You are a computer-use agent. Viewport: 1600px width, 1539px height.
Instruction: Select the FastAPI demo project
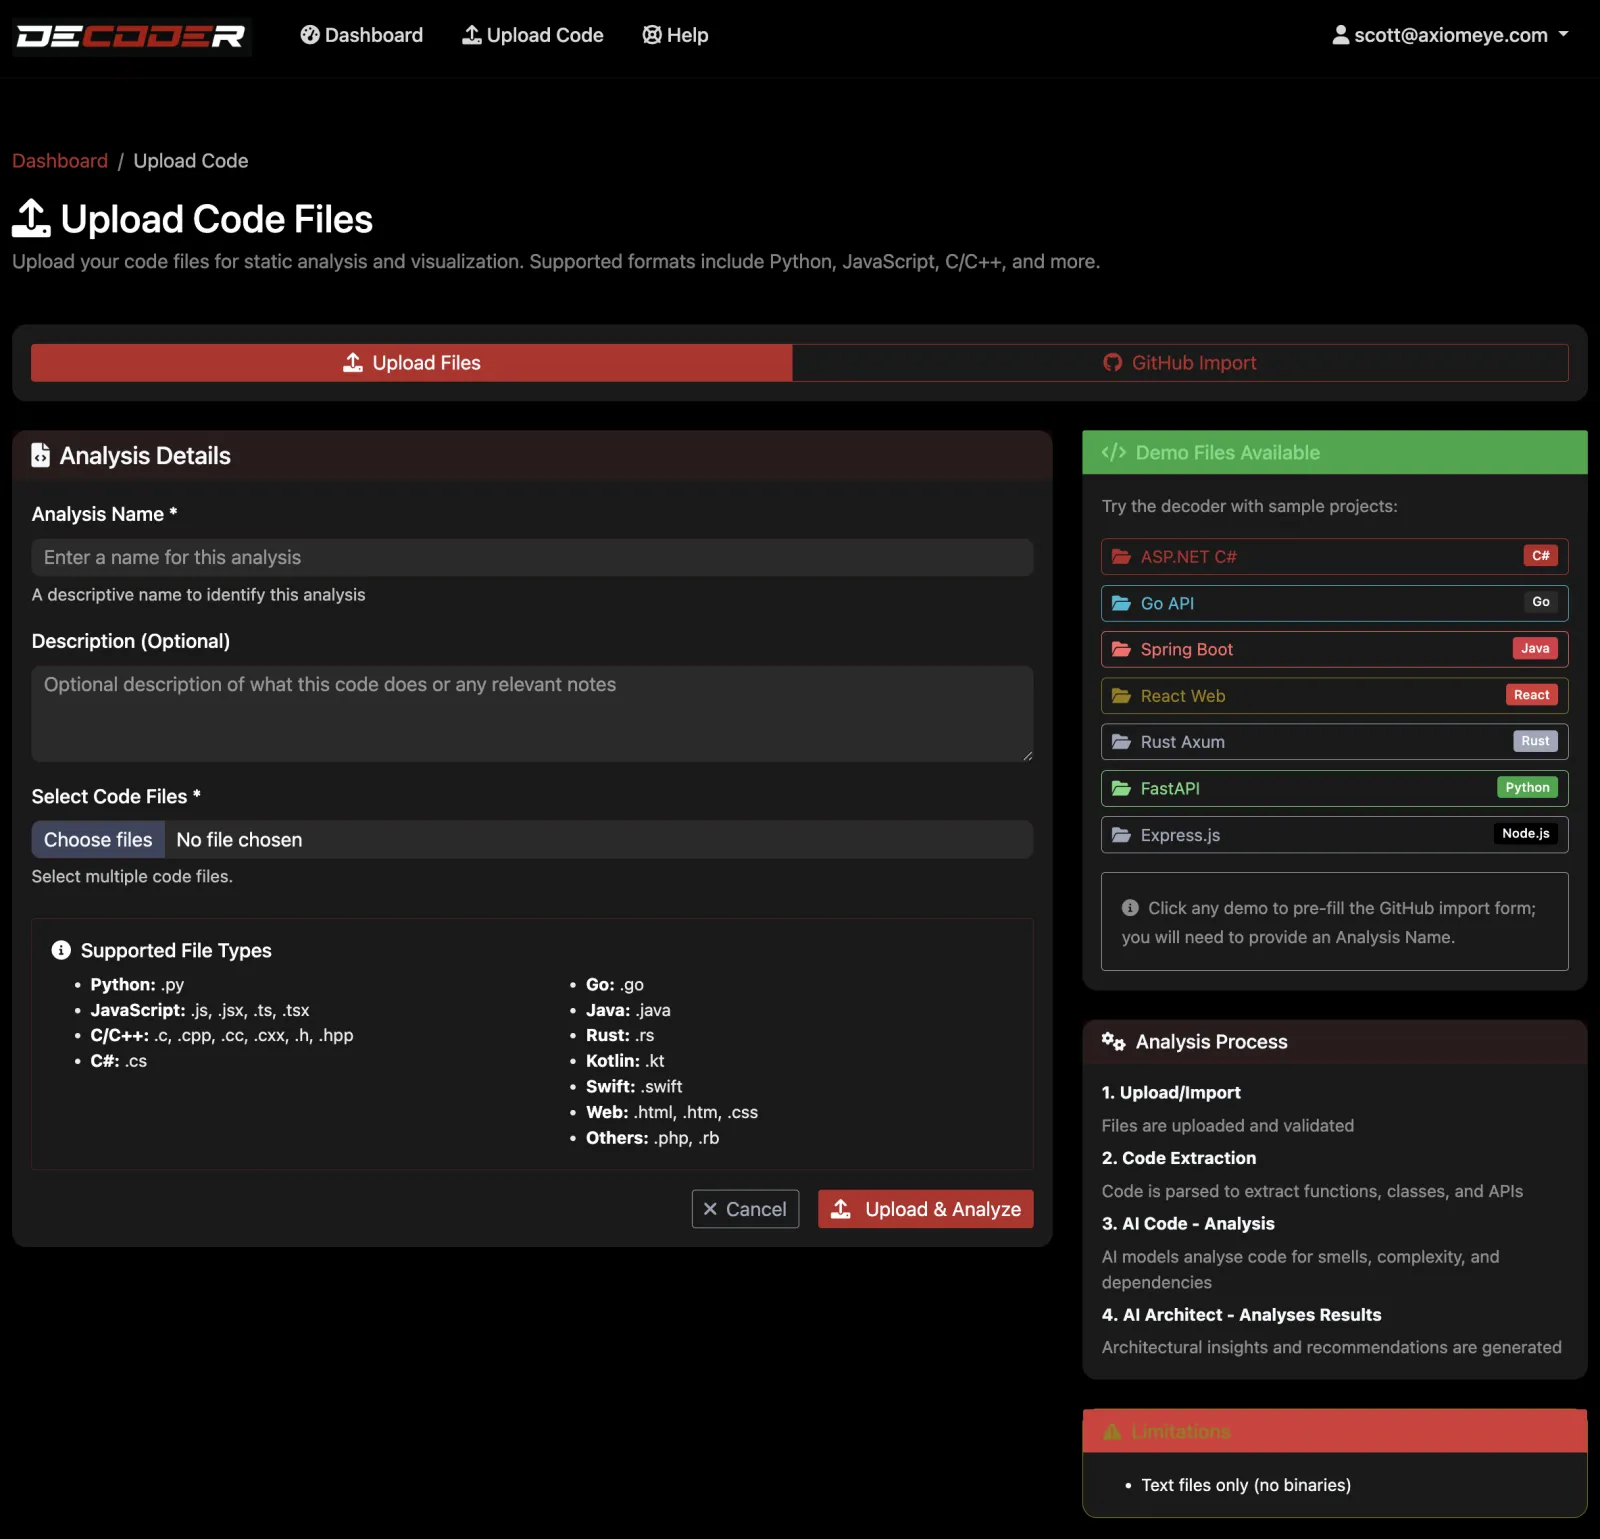pyautogui.click(x=1335, y=788)
